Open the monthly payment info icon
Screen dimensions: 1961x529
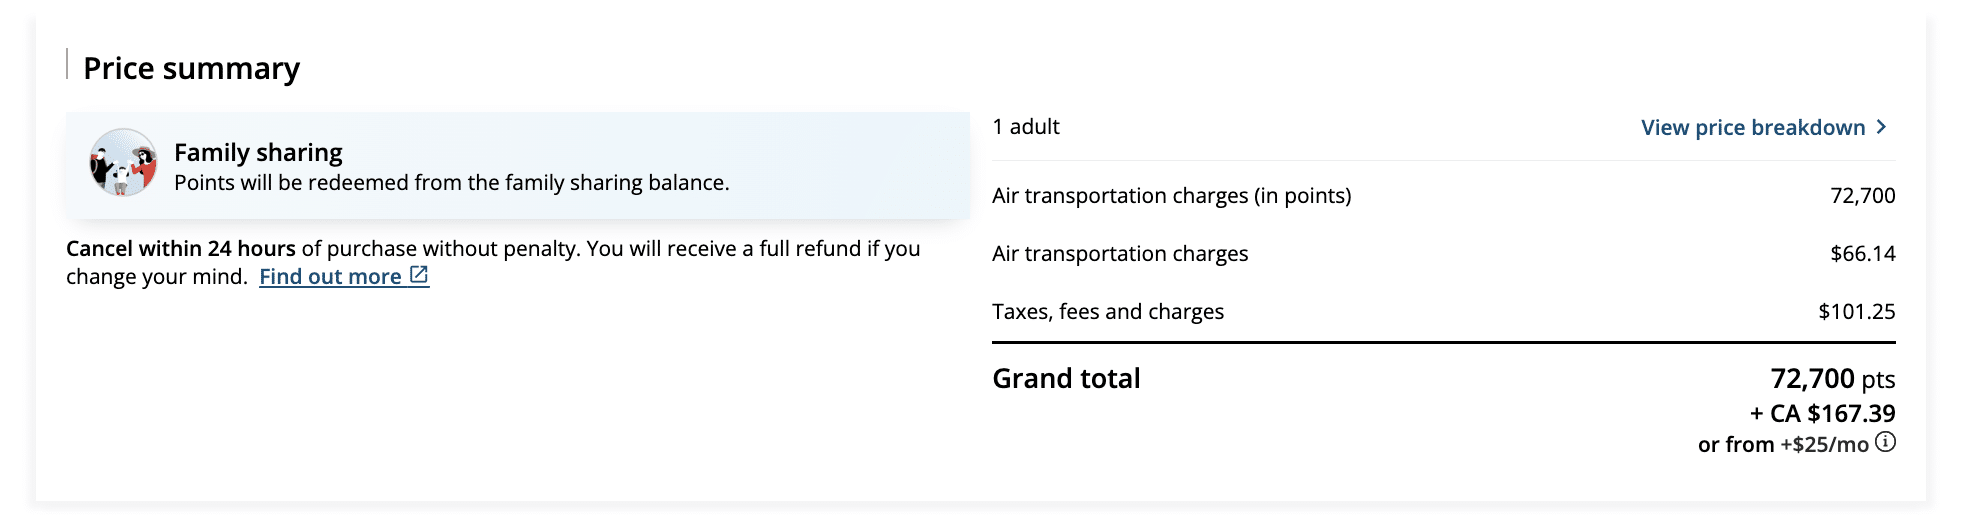coord(1885,443)
